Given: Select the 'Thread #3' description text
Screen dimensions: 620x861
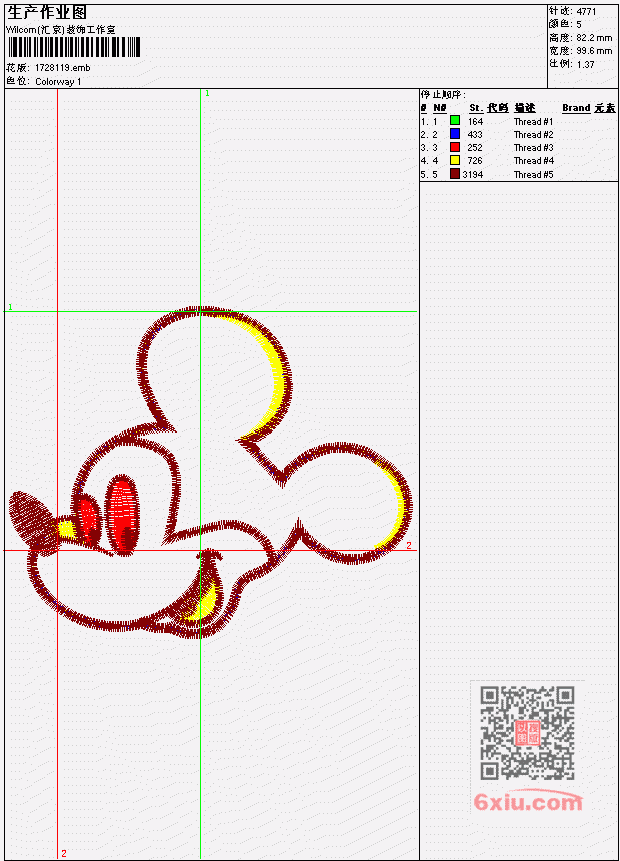Looking at the screenshot, I should (533, 148).
